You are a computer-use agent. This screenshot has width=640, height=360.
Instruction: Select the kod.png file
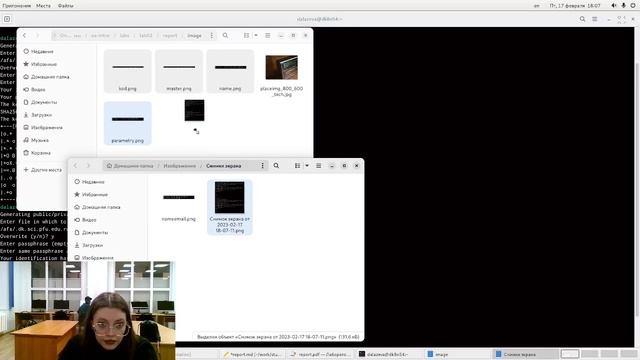128,71
